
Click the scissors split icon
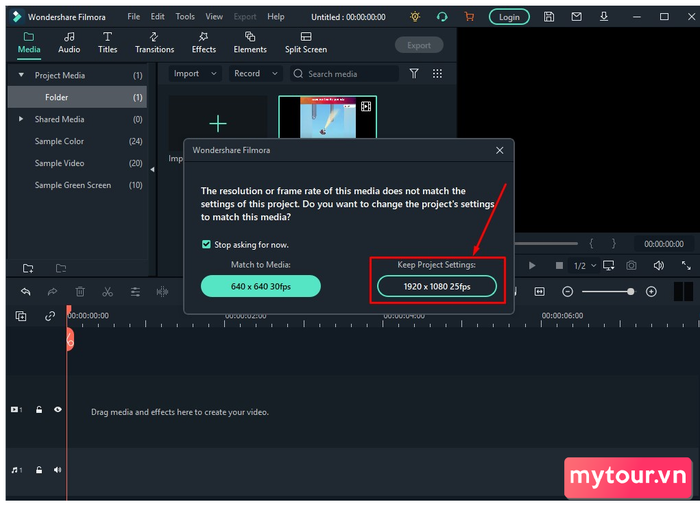(x=107, y=292)
